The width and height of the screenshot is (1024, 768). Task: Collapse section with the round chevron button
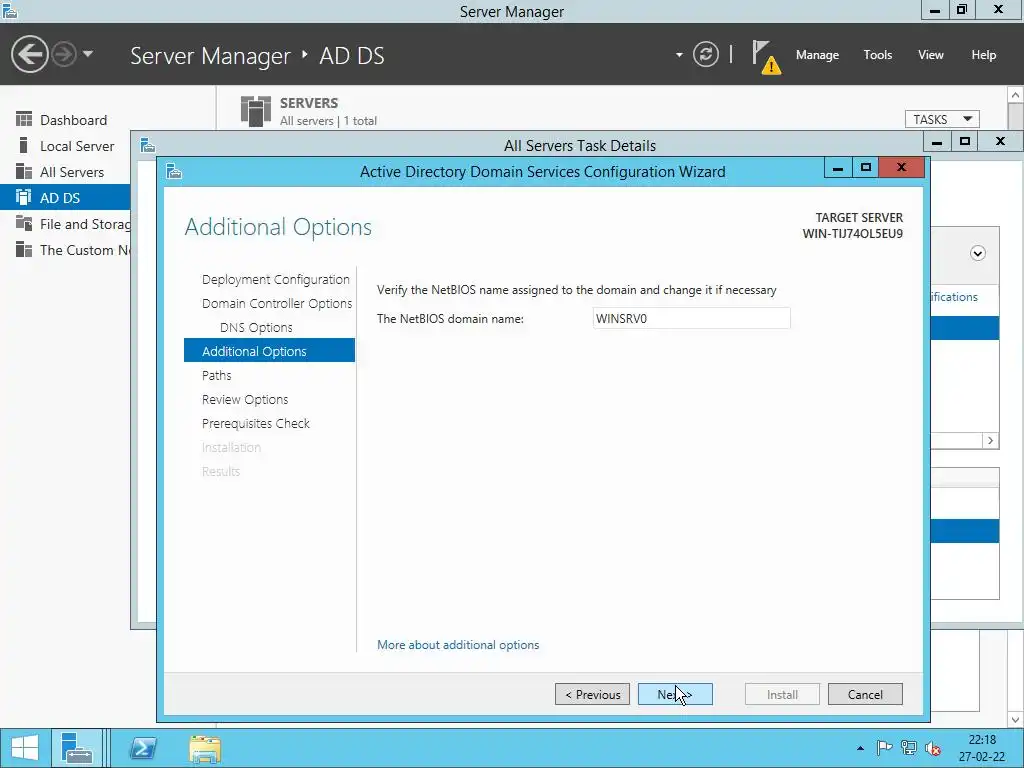click(x=978, y=253)
